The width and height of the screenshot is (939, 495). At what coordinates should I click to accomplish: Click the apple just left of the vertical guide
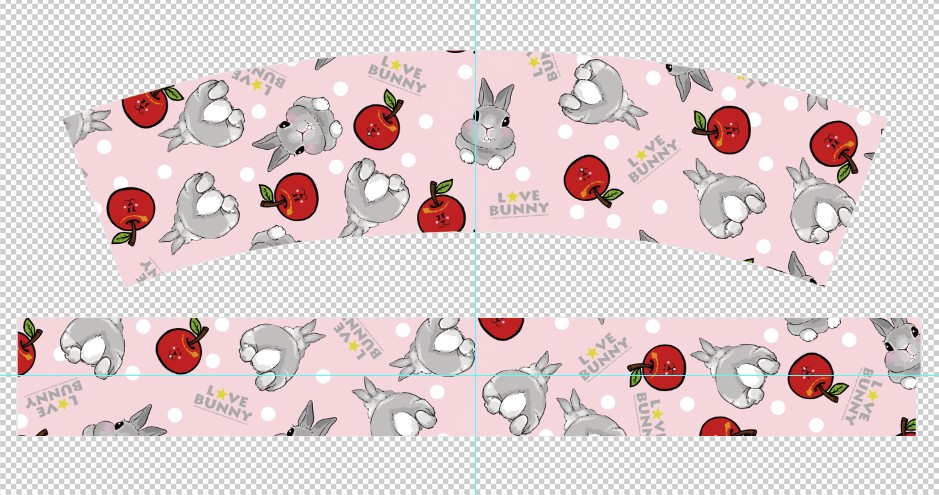[439, 207]
